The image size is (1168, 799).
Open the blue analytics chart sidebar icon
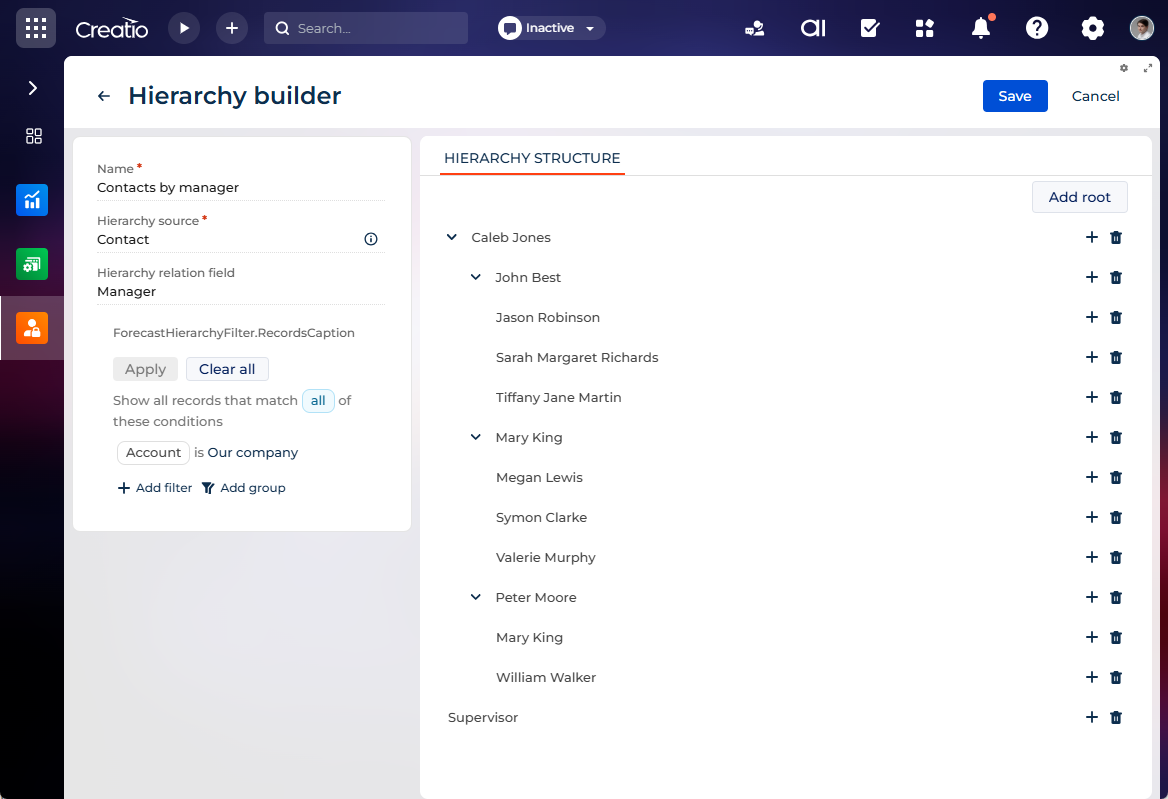tap(32, 200)
